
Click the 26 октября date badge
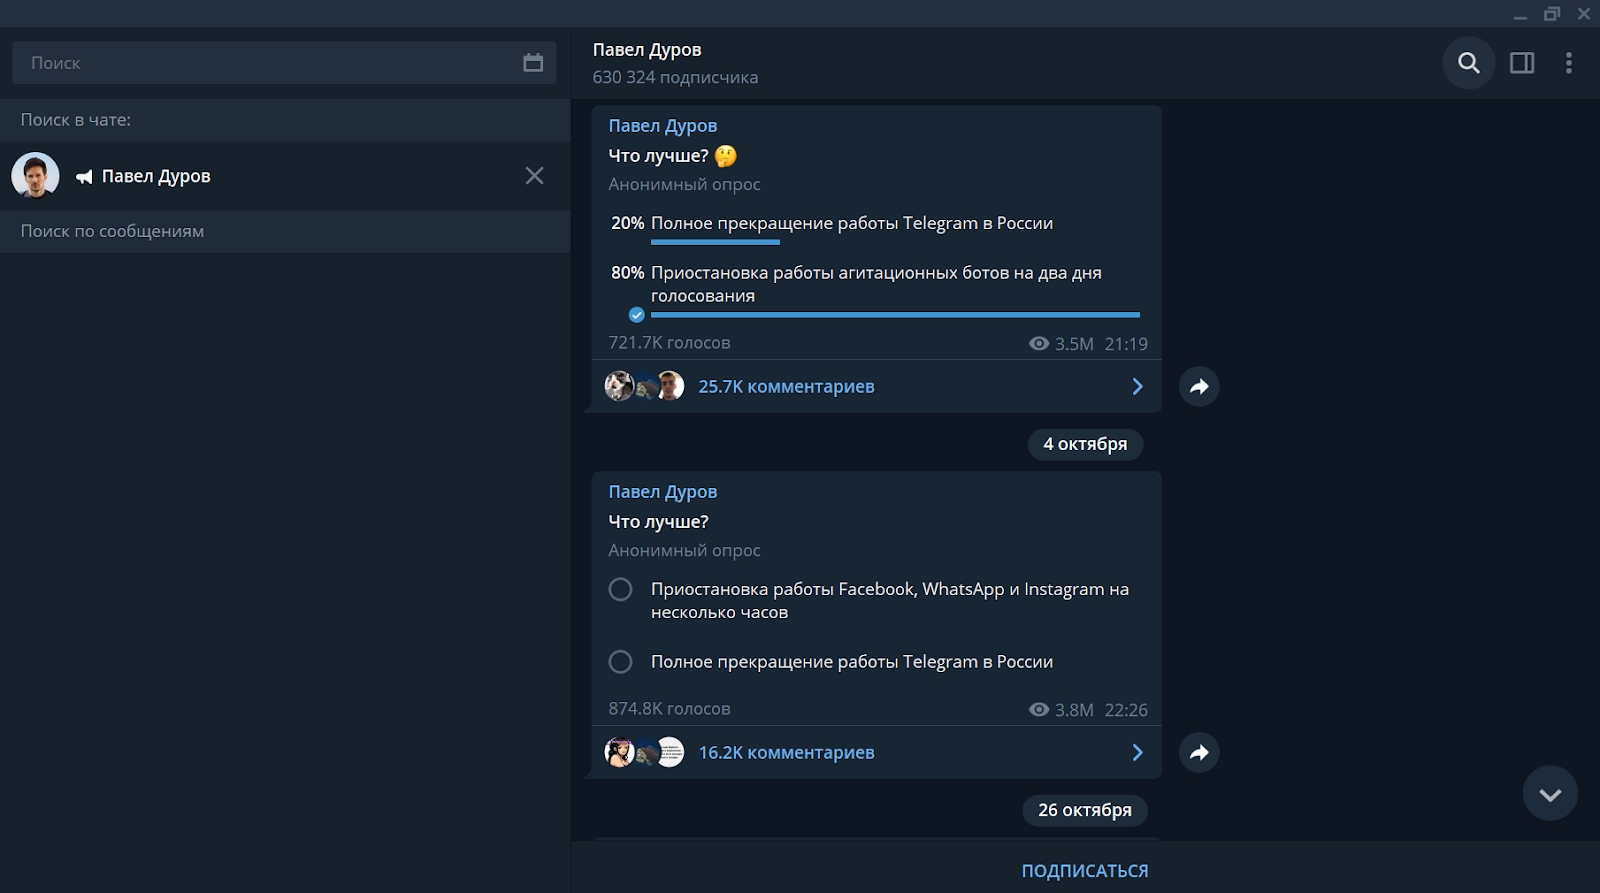(1085, 810)
